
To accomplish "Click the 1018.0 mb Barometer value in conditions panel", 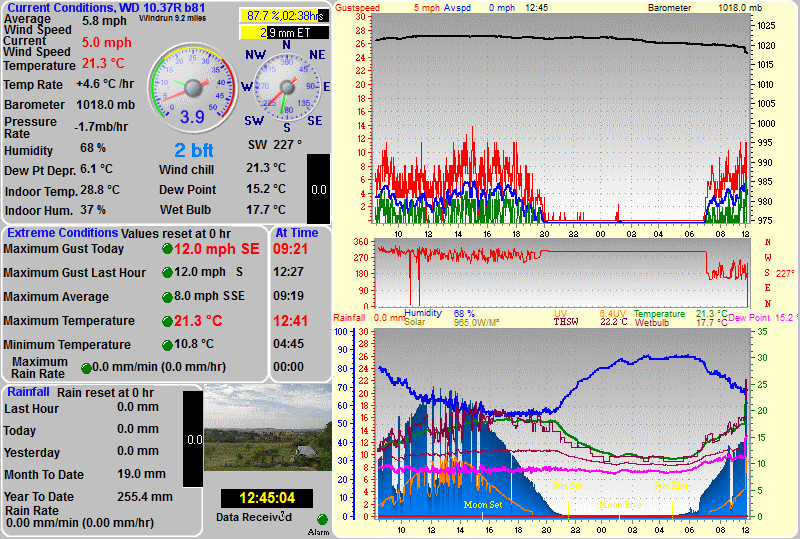I will point(106,105).
